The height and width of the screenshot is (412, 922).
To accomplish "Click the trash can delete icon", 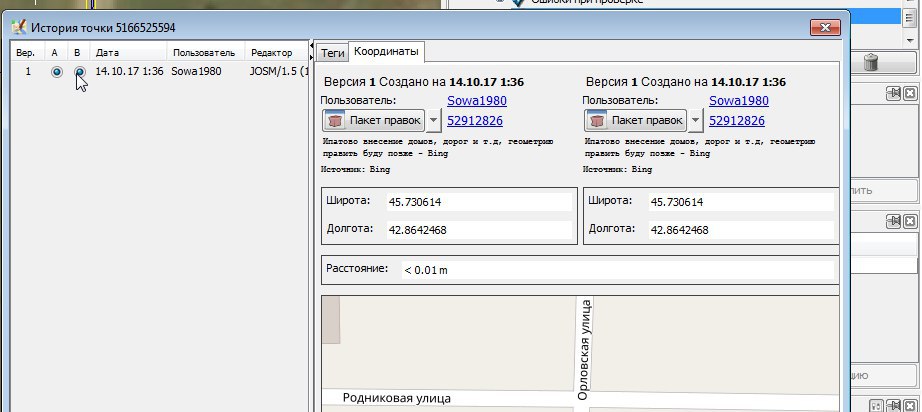I will [872, 63].
